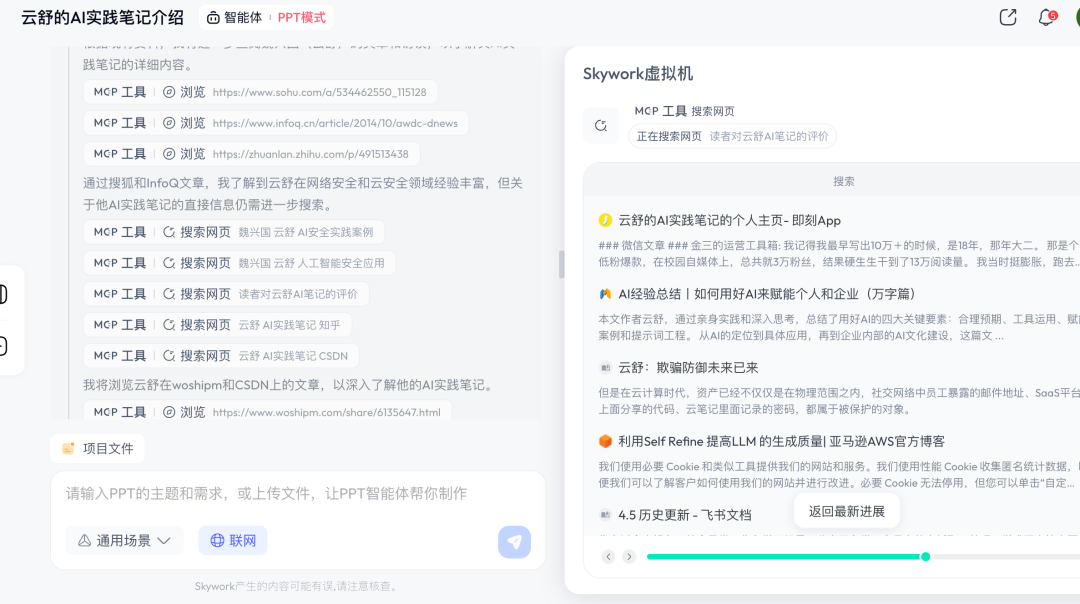Image resolution: width=1080 pixels, height=604 pixels.
Task: Click the 智能体 mode label
Action: 243,18
